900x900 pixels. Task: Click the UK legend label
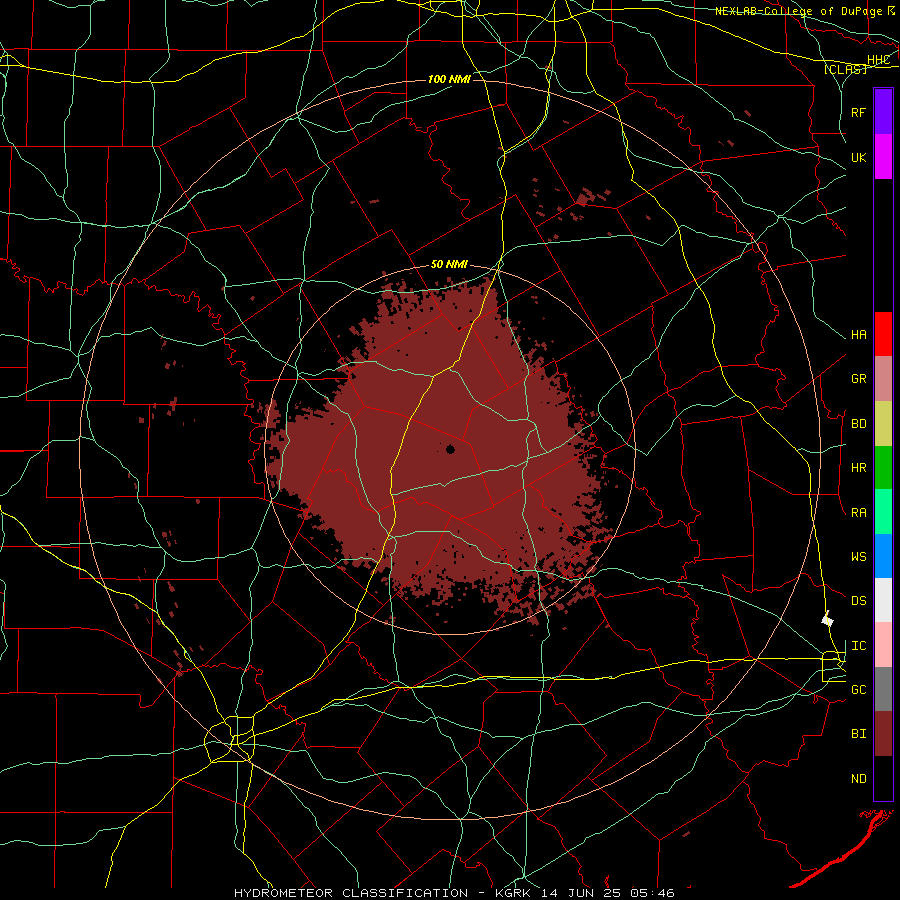(858, 157)
